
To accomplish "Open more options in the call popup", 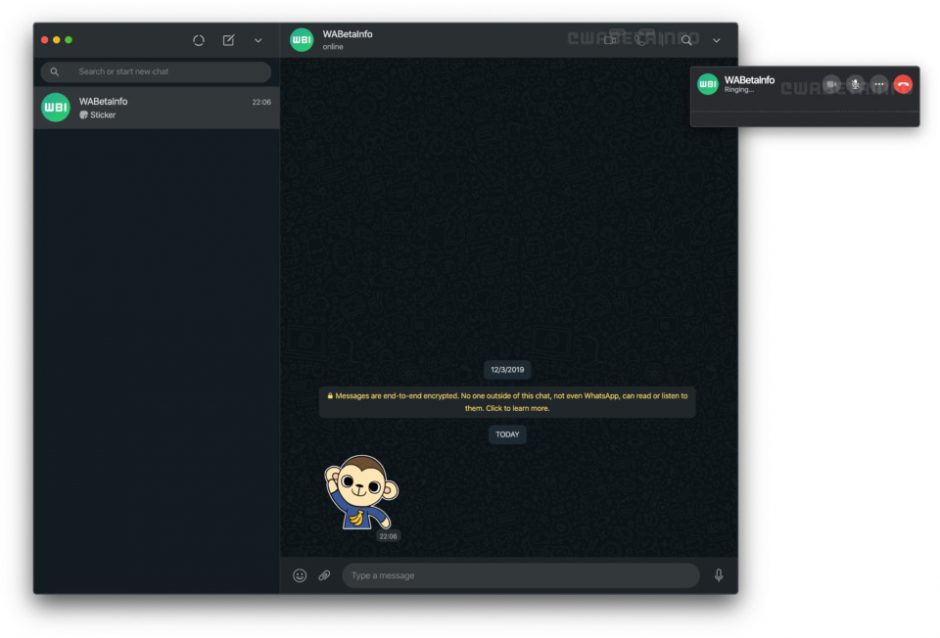I will click(x=879, y=85).
